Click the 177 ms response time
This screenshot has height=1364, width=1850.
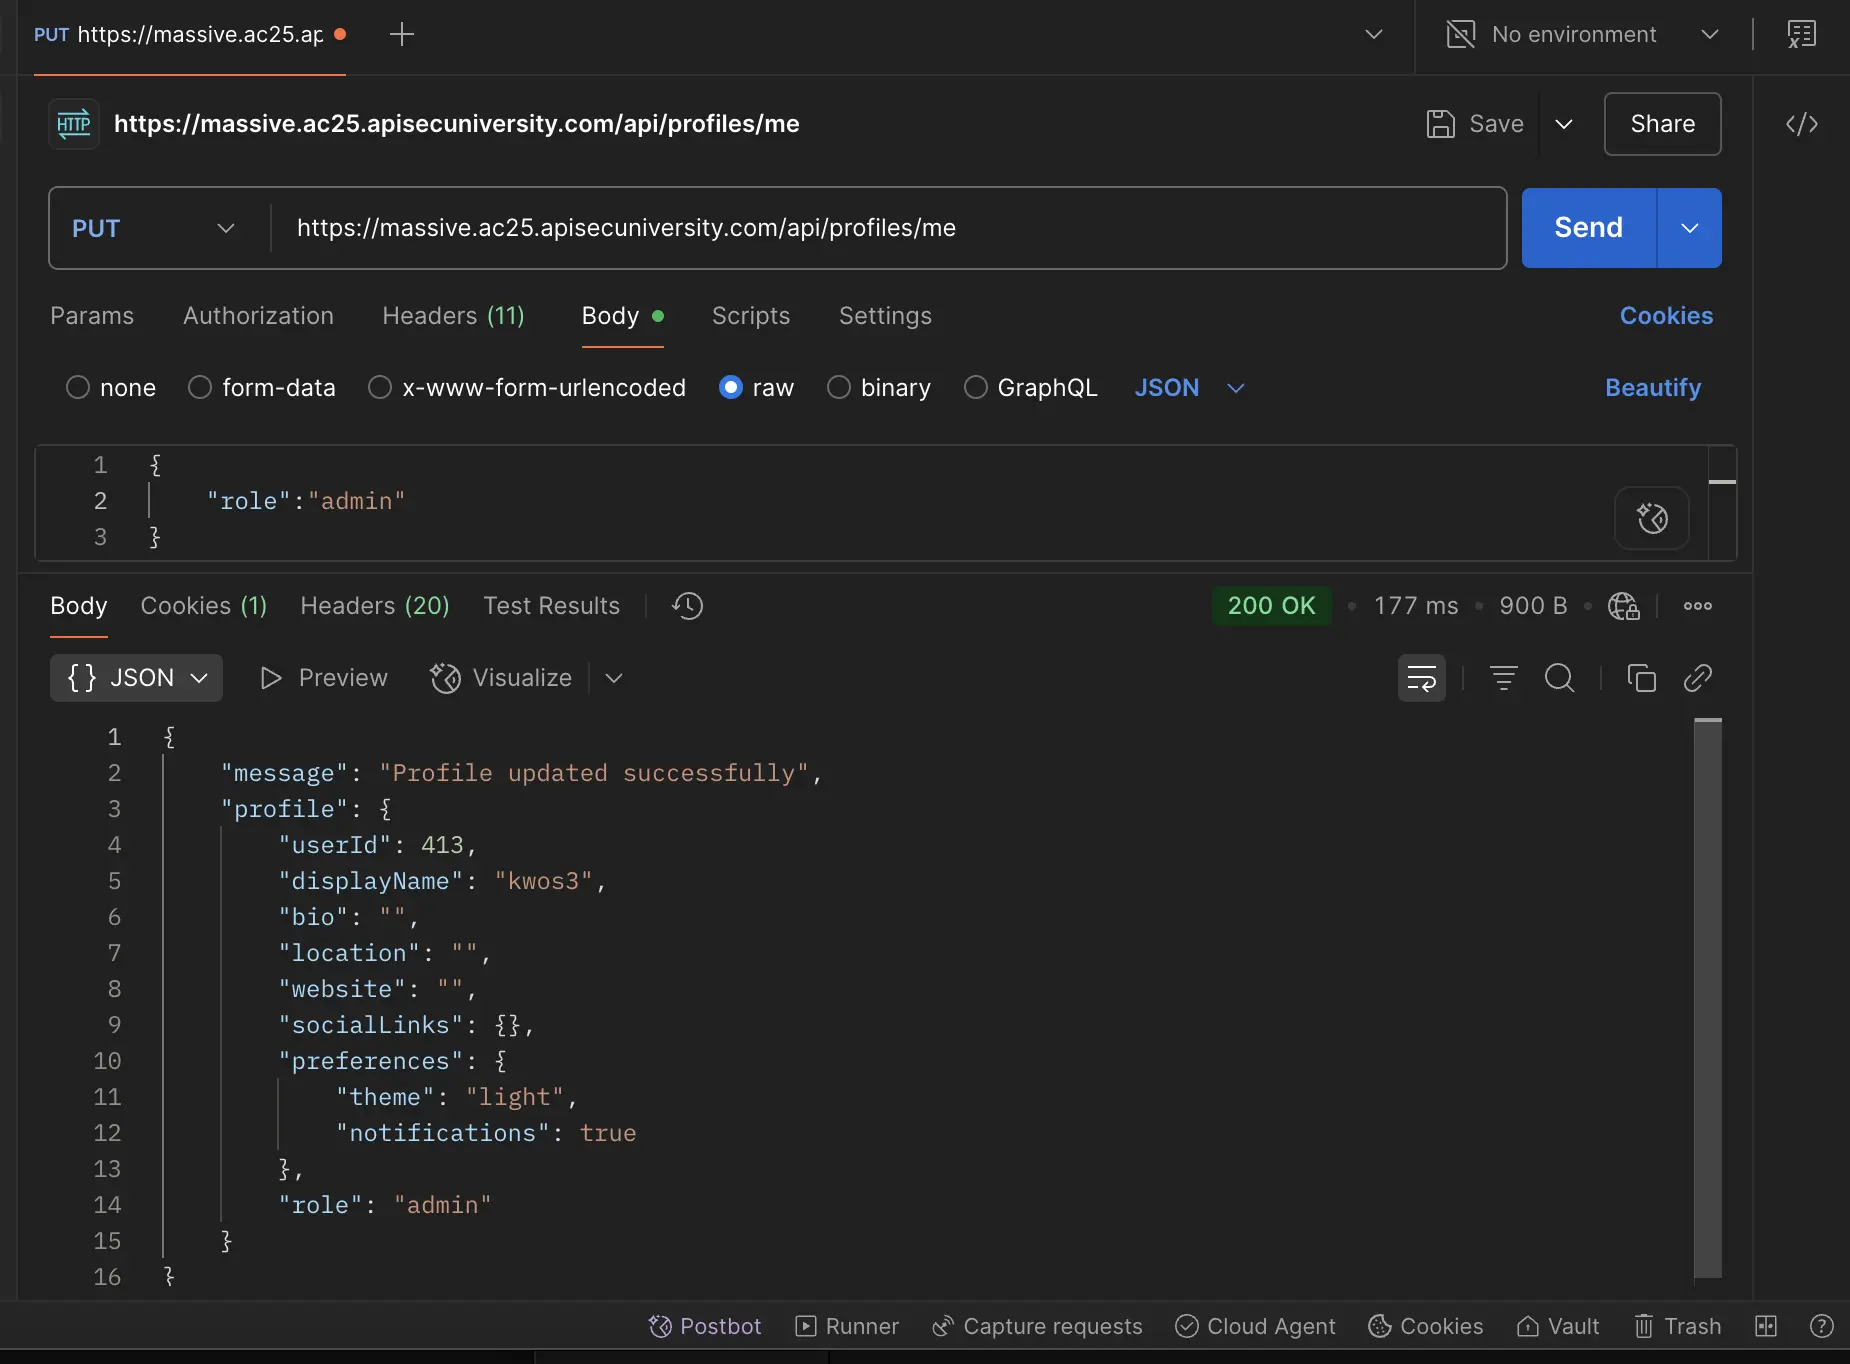tap(1415, 606)
